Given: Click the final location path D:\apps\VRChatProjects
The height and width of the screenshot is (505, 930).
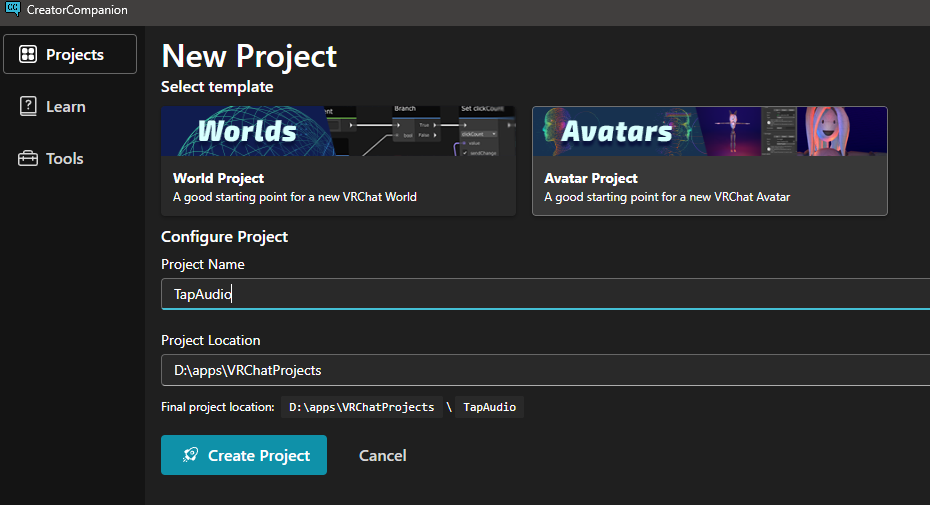Looking at the screenshot, I should coord(362,407).
